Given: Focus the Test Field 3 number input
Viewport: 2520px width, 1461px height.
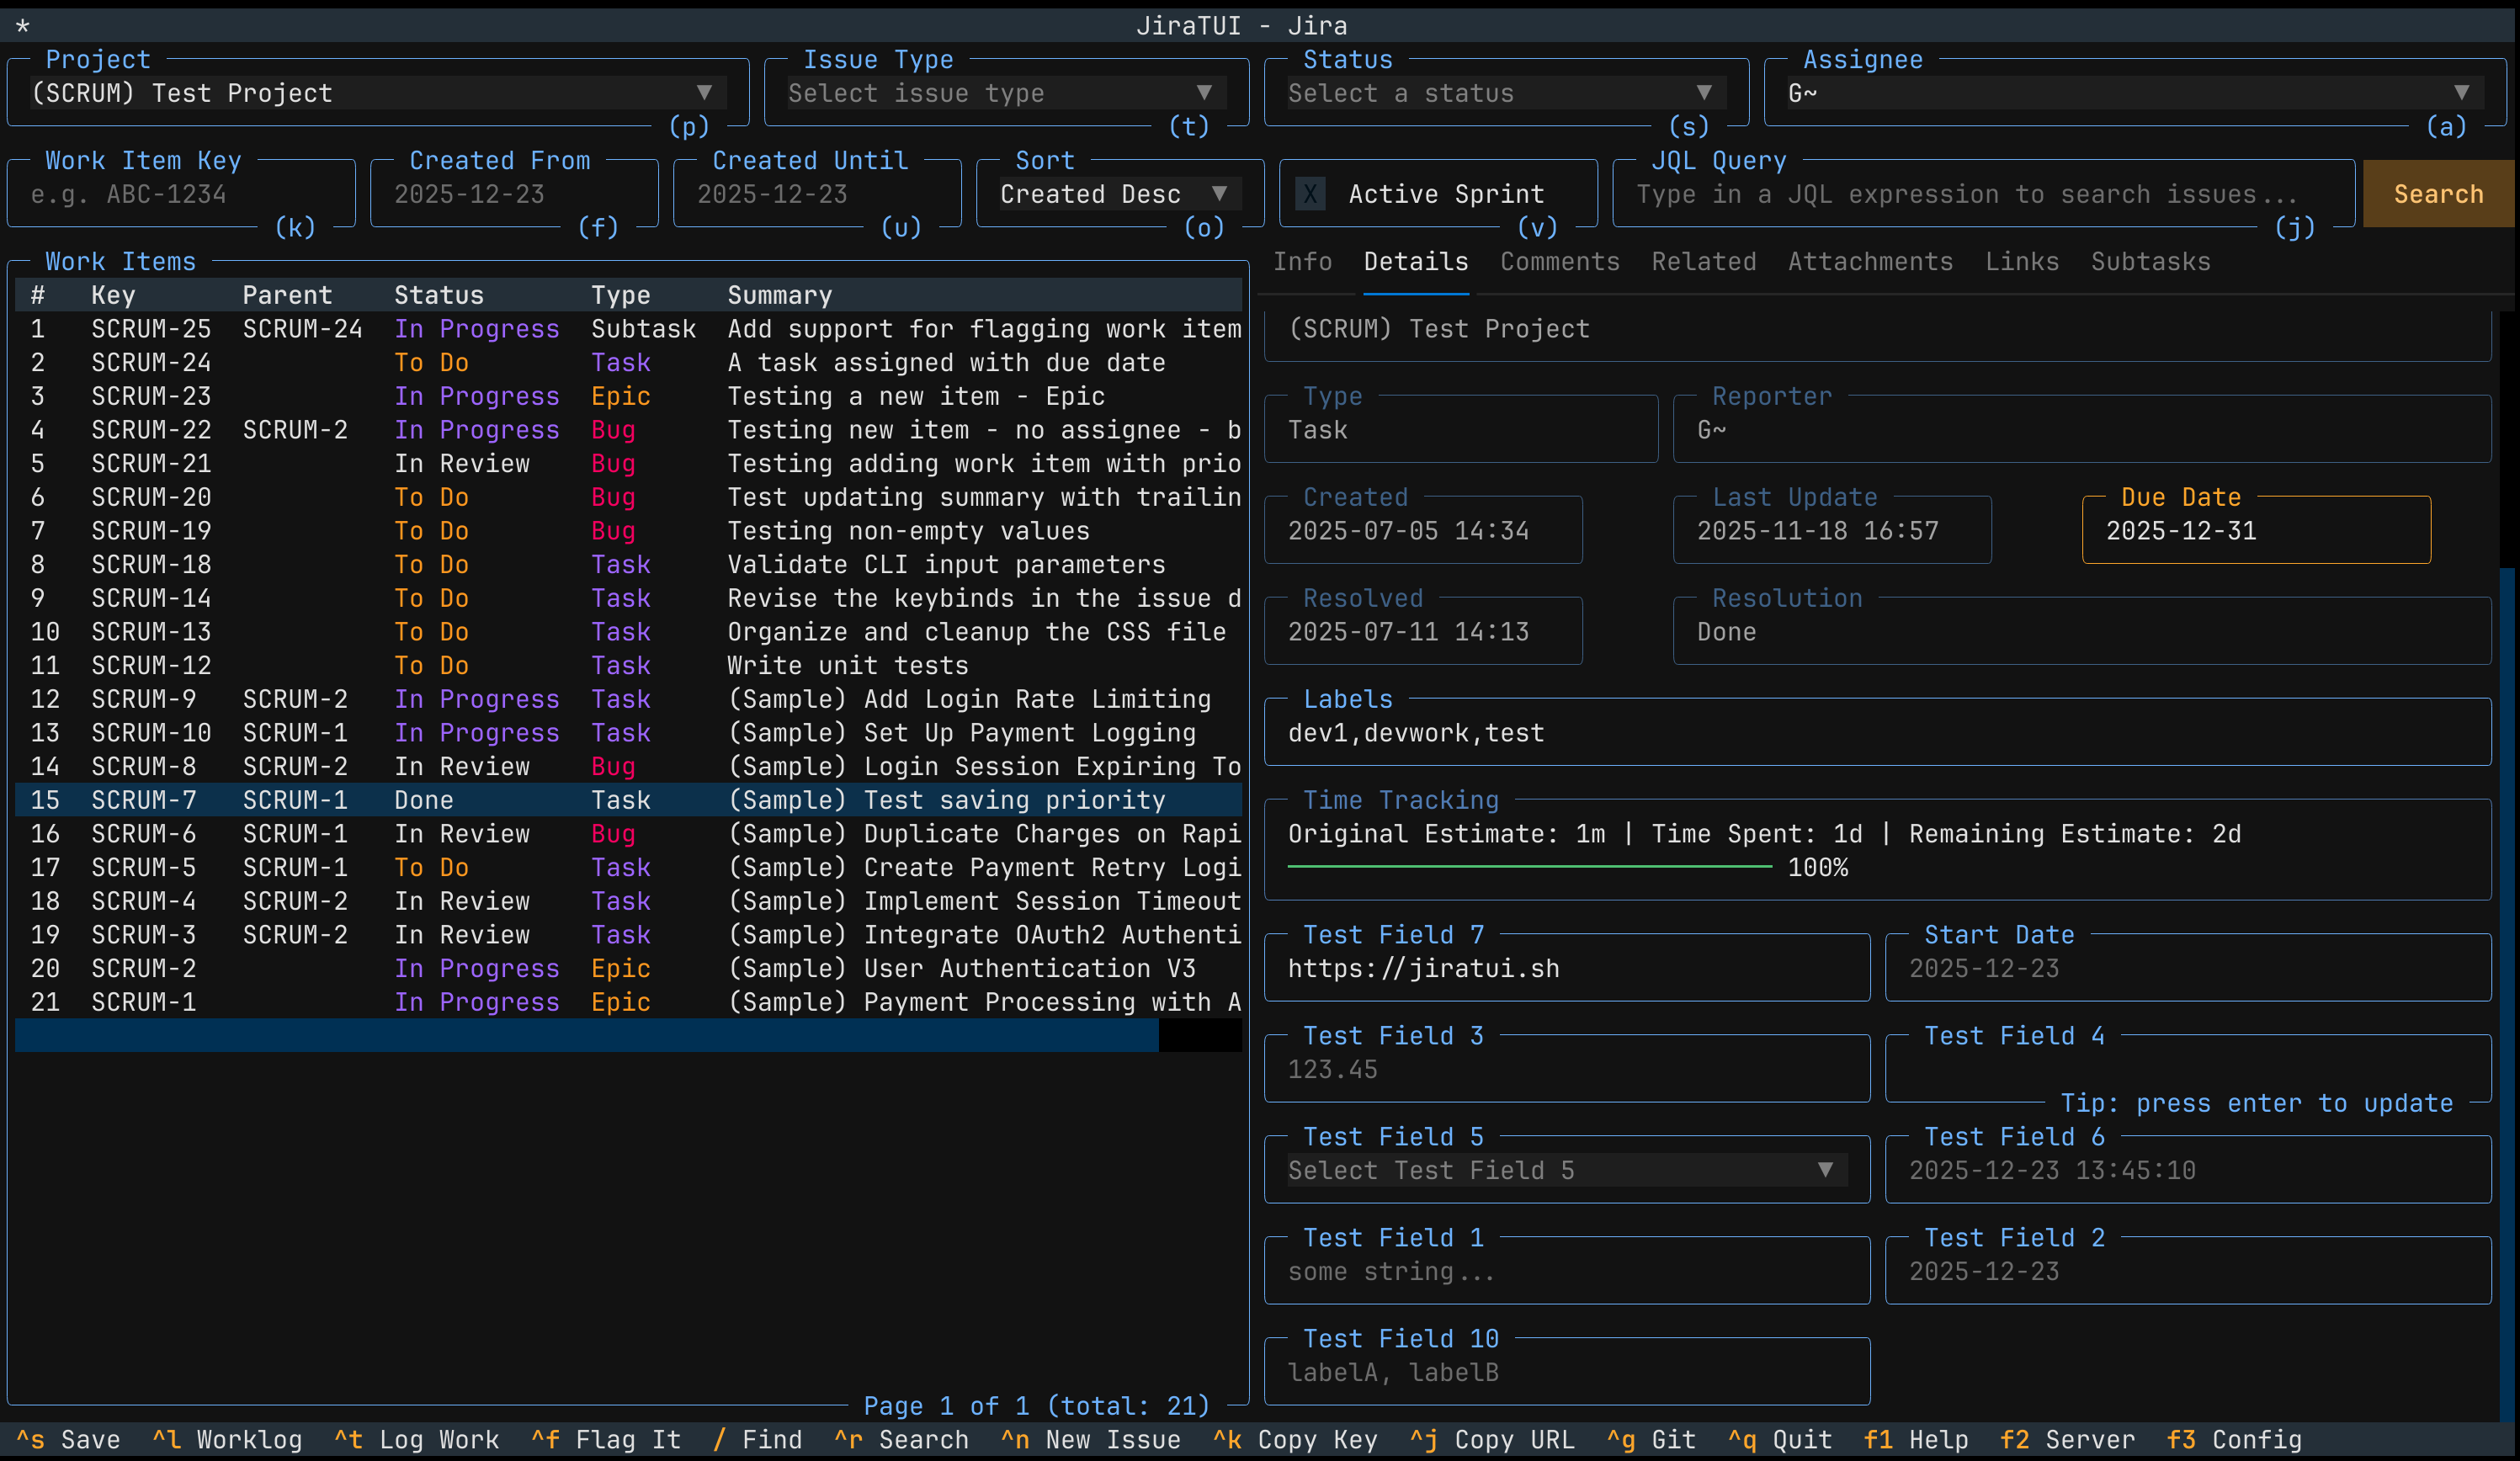Looking at the screenshot, I should (1567, 1069).
